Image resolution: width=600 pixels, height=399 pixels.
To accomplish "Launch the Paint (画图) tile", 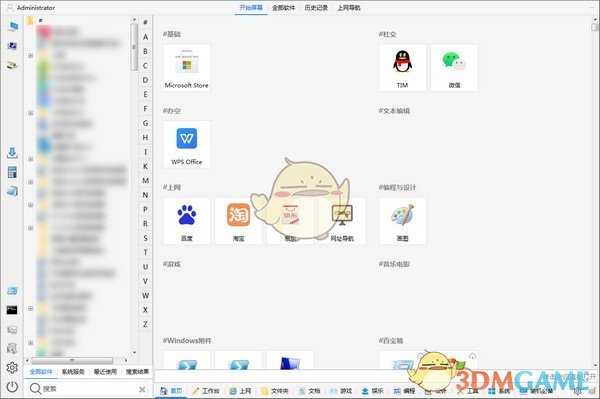I will click(x=402, y=221).
